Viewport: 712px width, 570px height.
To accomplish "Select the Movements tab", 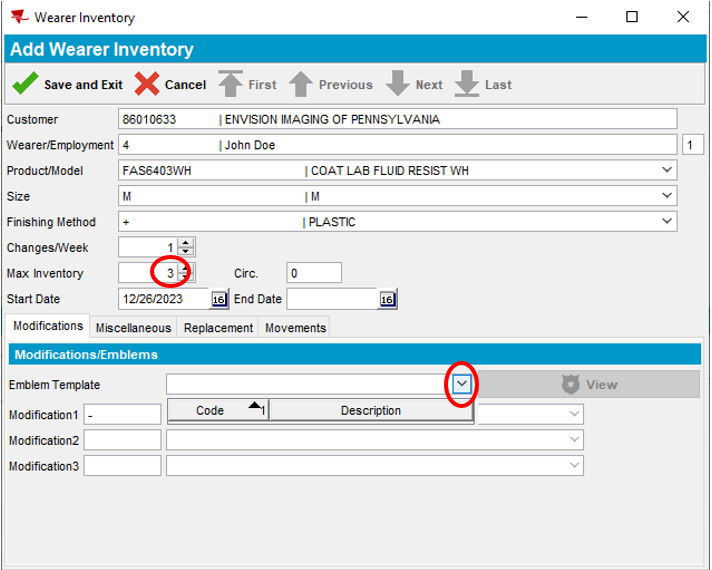I will click(x=295, y=328).
